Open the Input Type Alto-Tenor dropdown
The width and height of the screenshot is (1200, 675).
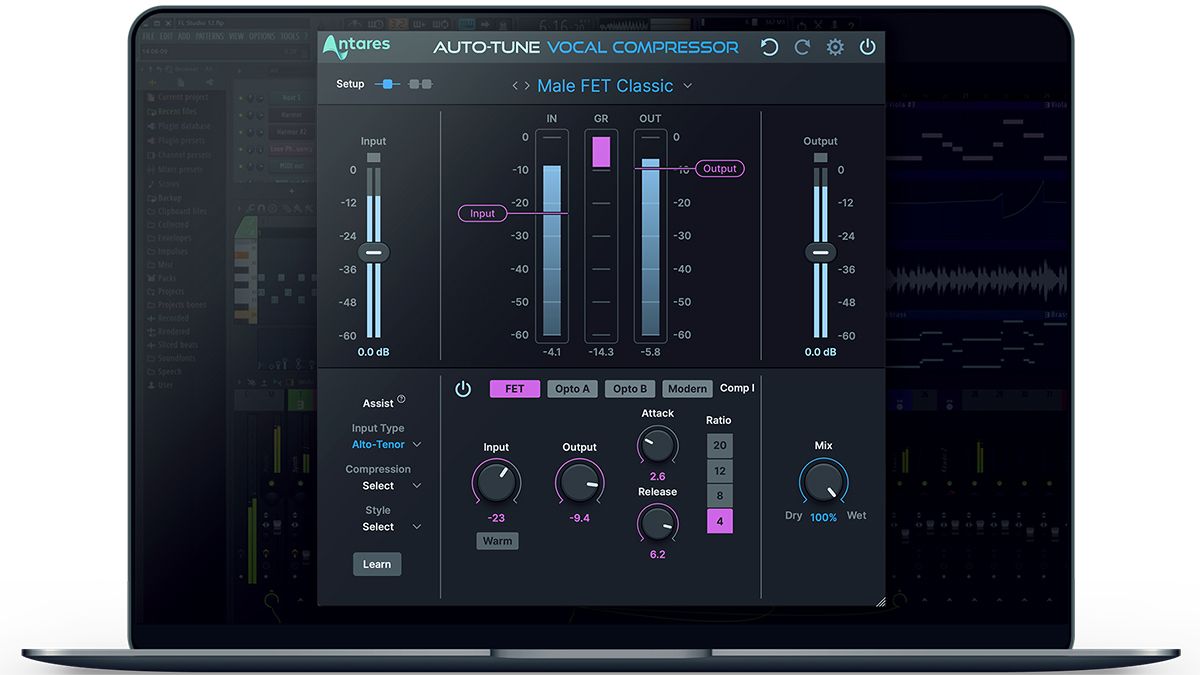[x=386, y=444]
